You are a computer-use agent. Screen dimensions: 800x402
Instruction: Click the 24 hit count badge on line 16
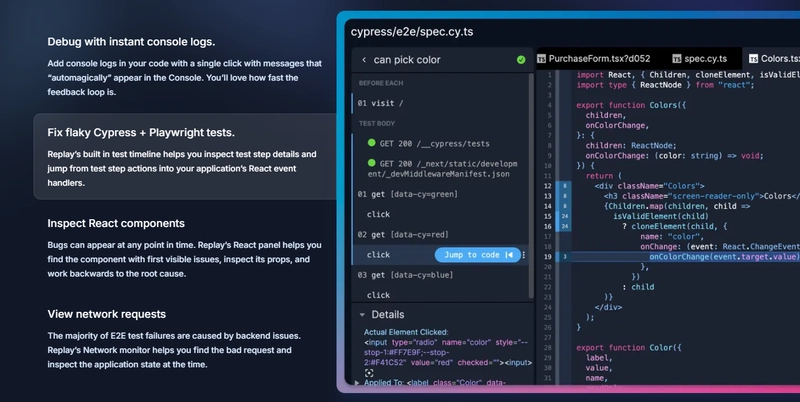coord(564,226)
